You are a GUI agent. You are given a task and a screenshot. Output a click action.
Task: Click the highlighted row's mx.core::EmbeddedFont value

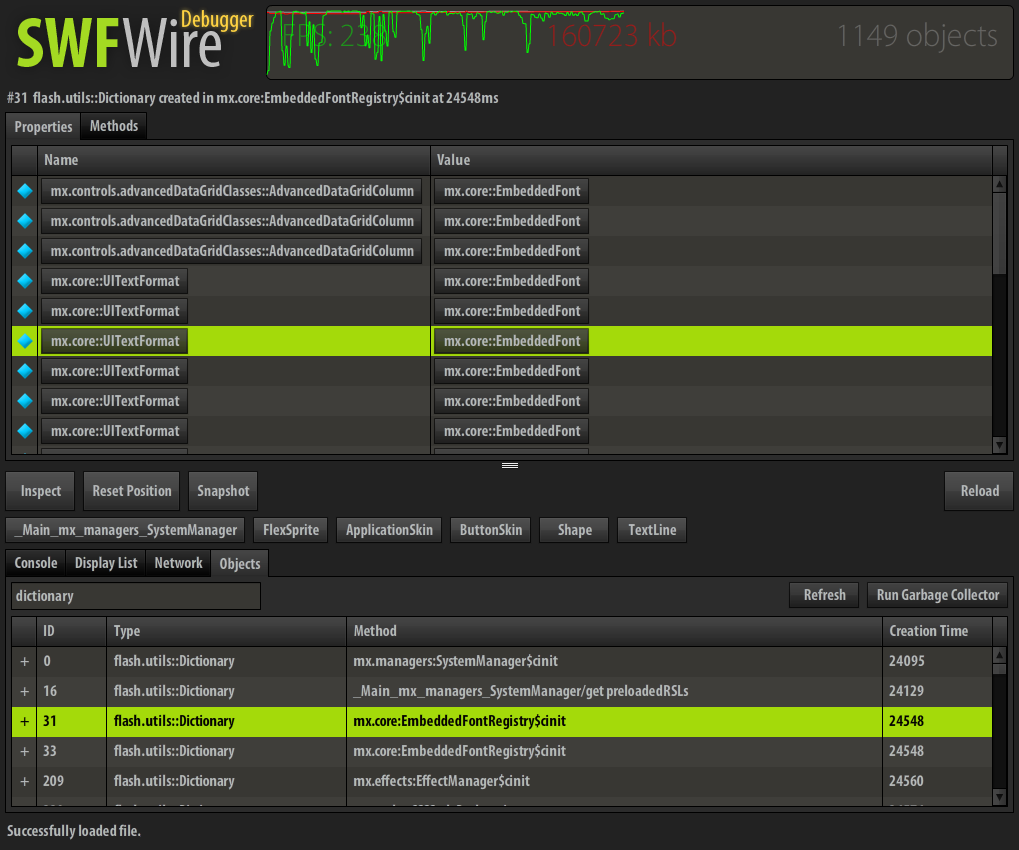tap(511, 341)
